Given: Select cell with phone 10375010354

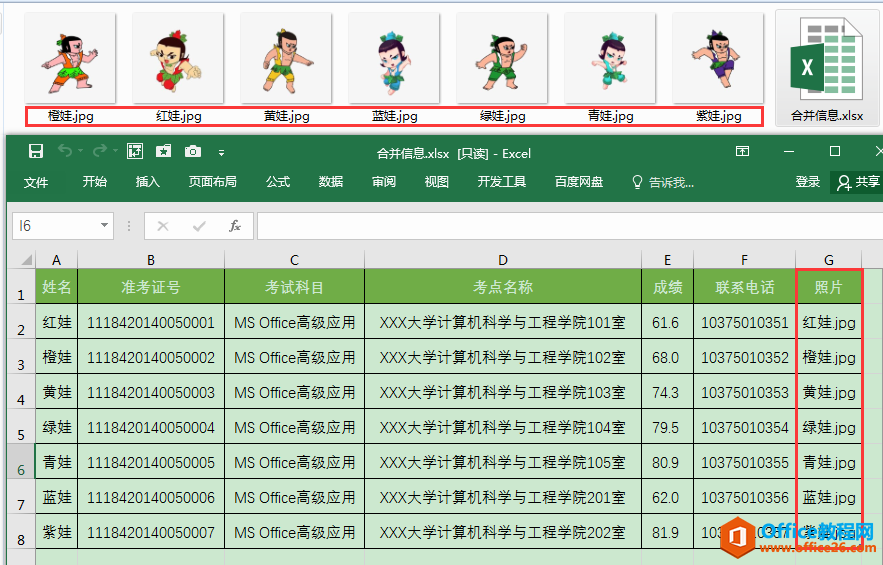Looking at the screenshot, I should (x=744, y=427).
